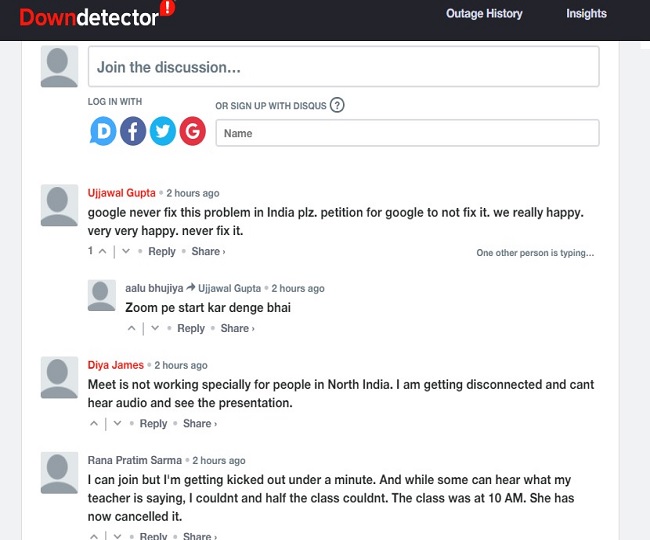Log in with Disqus icon
The width and height of the screenshot is (650, 540).
(103, 131)
